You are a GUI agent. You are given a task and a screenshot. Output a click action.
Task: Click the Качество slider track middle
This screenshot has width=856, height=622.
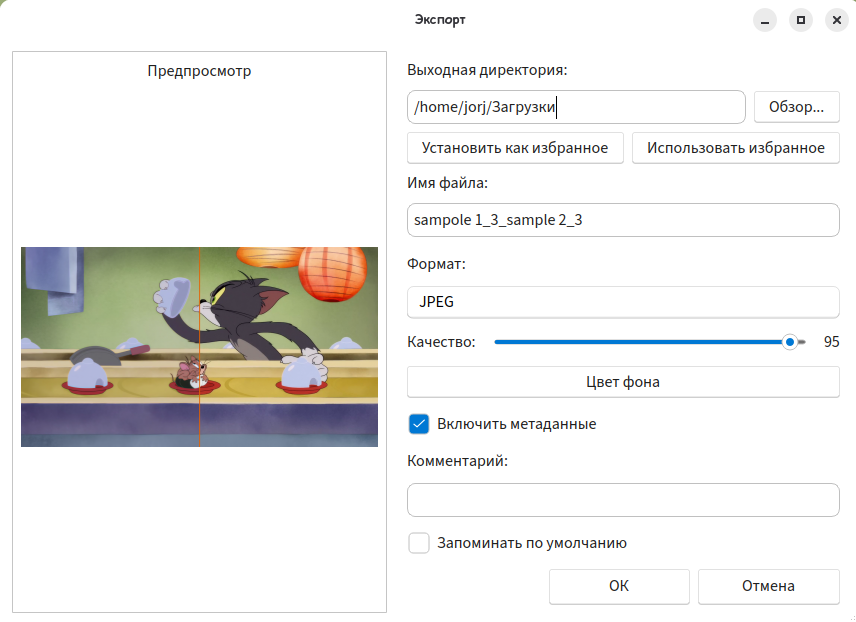pyautogui.click(x=650, y=342)
